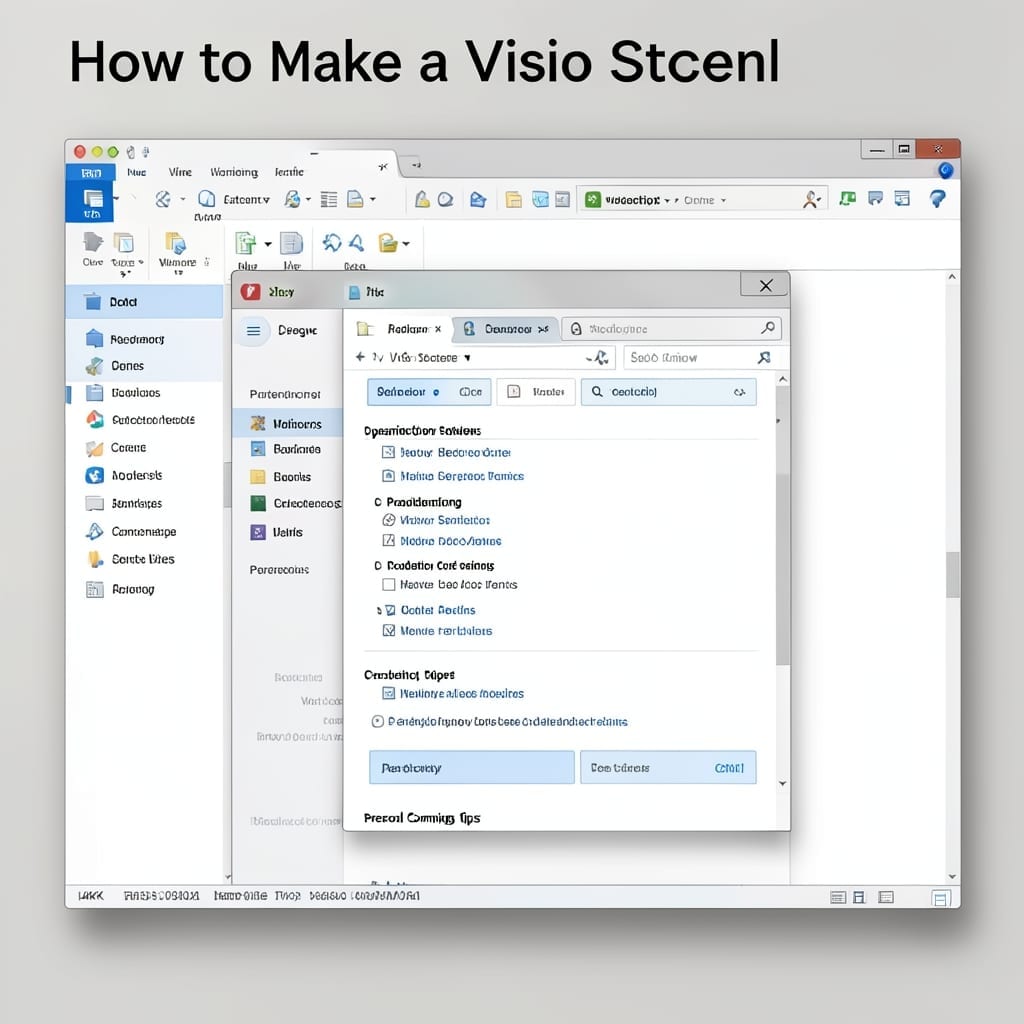Click the Eatcent page icon in toolbar
1024x1024 pixels.
coord(206,199)
